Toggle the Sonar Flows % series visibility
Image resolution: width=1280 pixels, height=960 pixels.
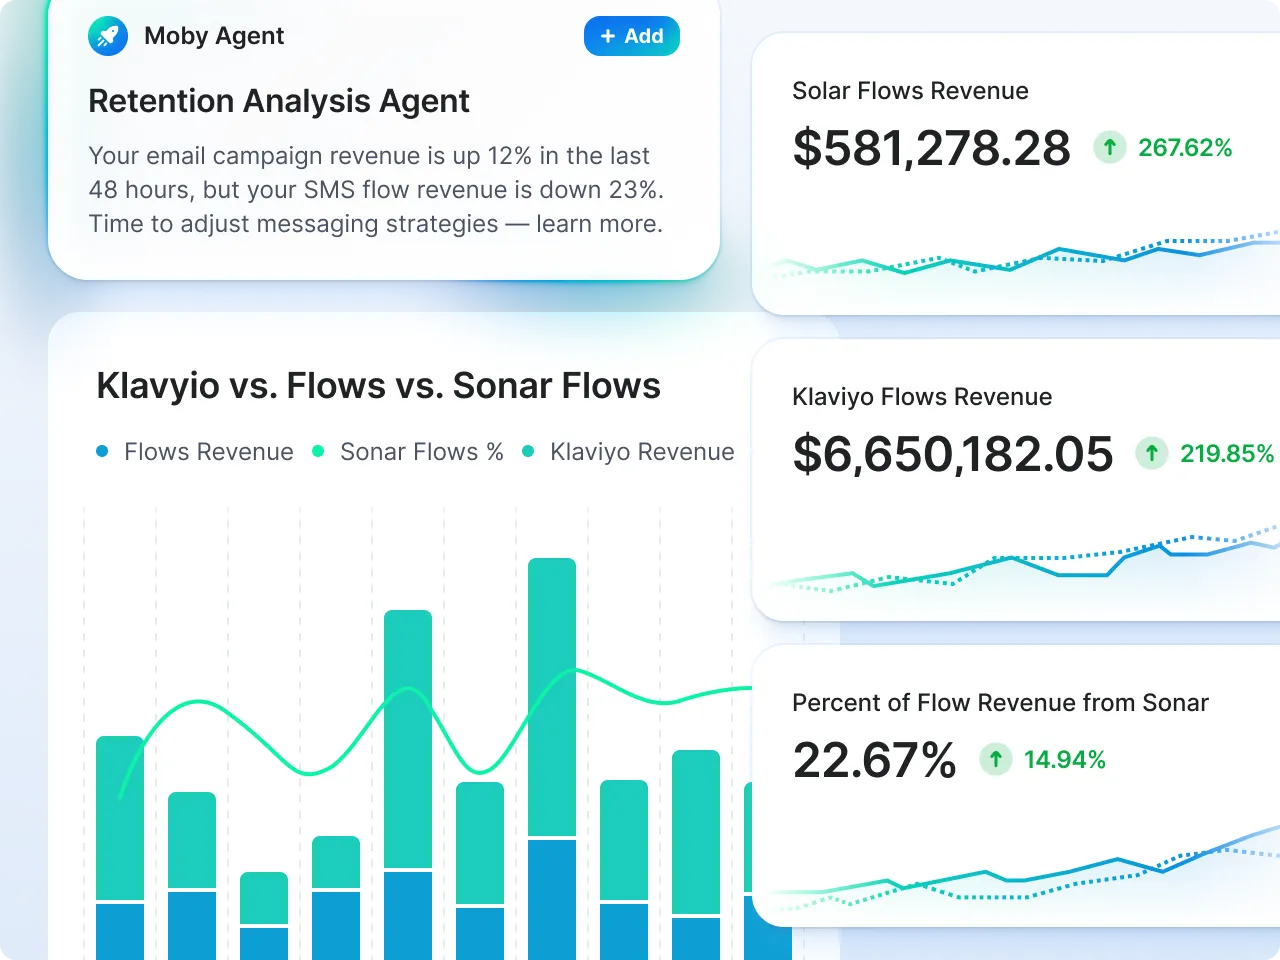tap(421, 451)
